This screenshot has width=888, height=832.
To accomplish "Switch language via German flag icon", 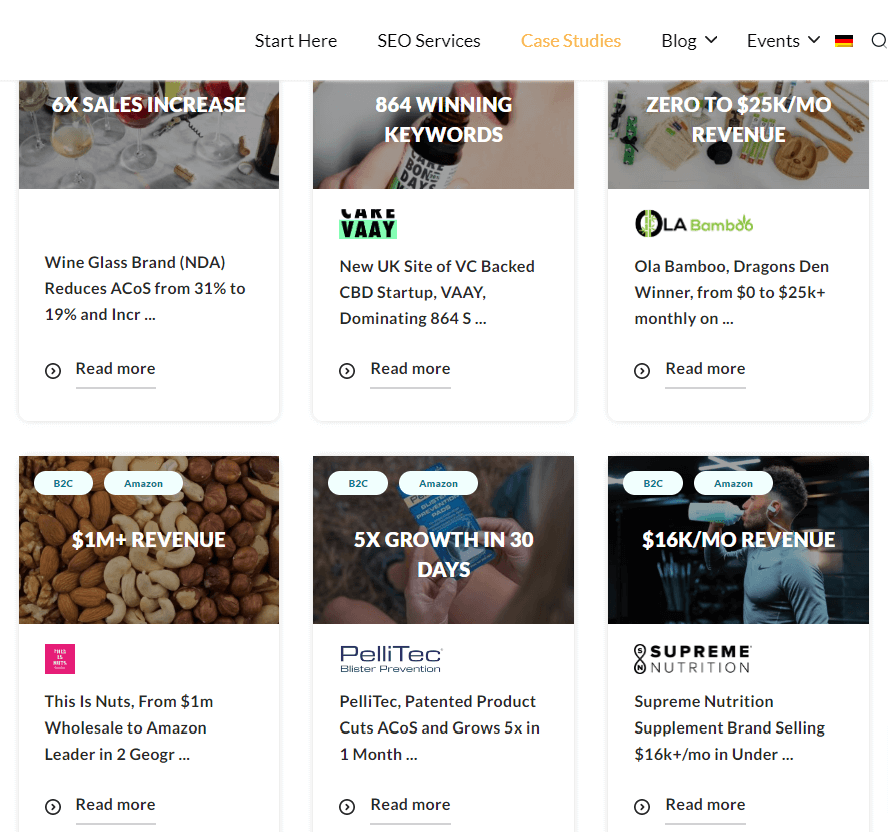I will point(844,41).
